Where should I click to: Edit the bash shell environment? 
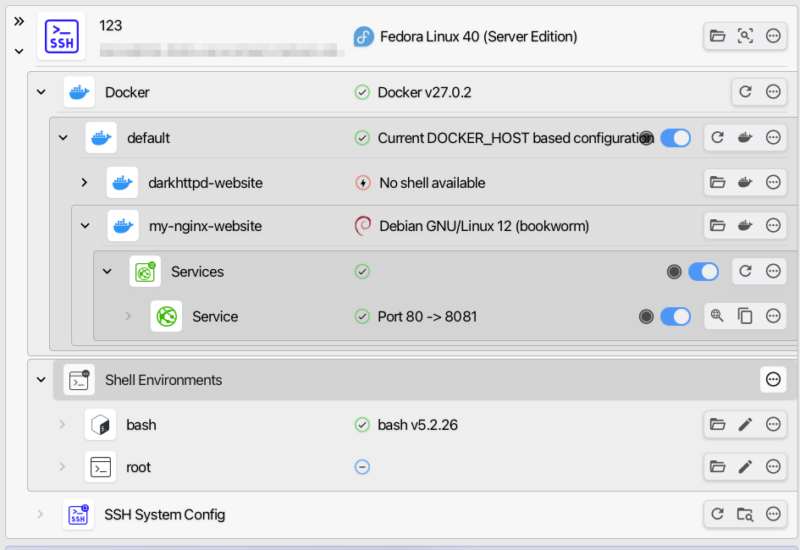coord(745,424)
